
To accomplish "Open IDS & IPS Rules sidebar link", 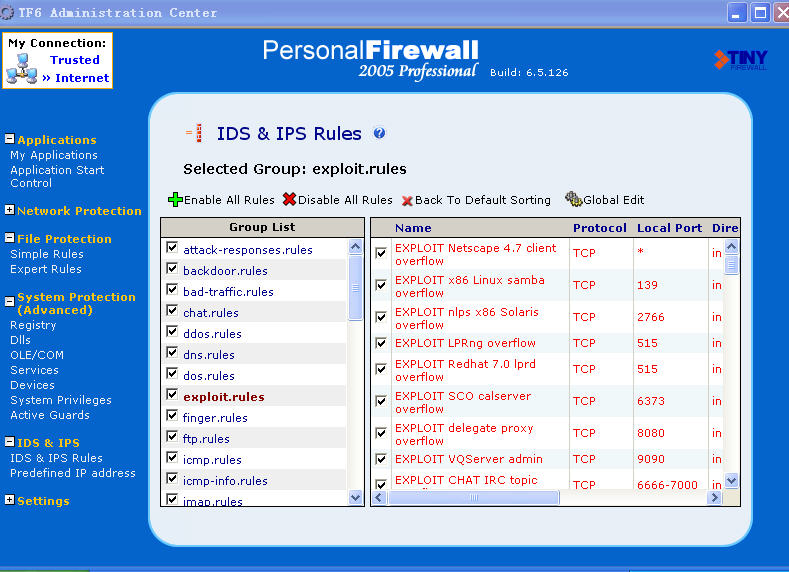I will click(56, 458).
